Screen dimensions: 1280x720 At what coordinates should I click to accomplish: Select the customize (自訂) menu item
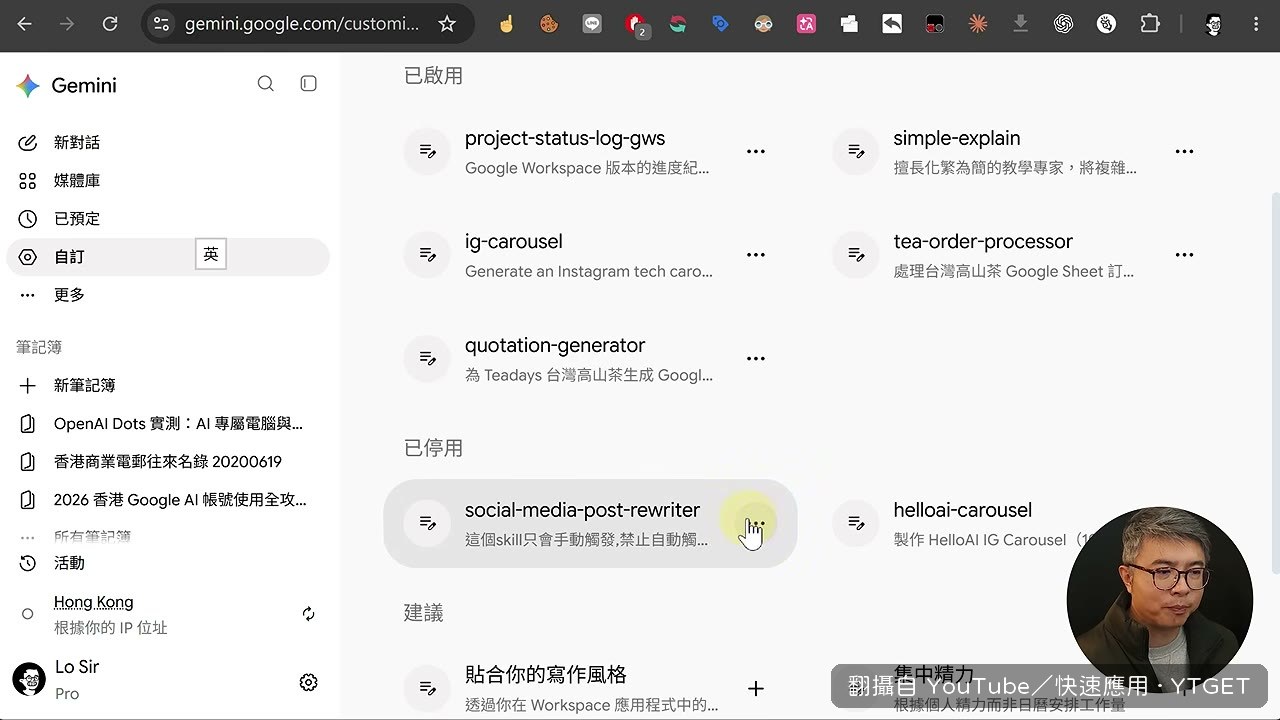pos(168,257)
